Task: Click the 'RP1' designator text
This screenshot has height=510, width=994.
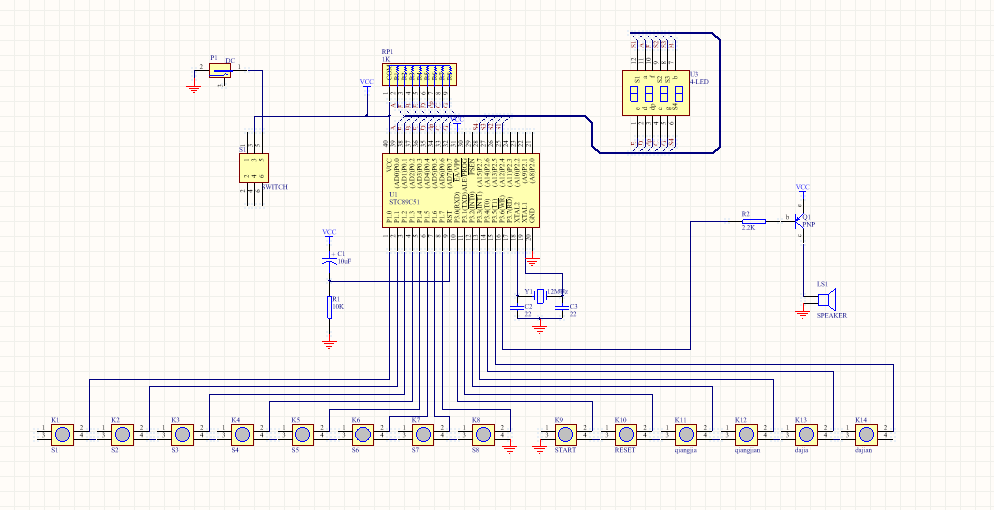Action: 387,52
